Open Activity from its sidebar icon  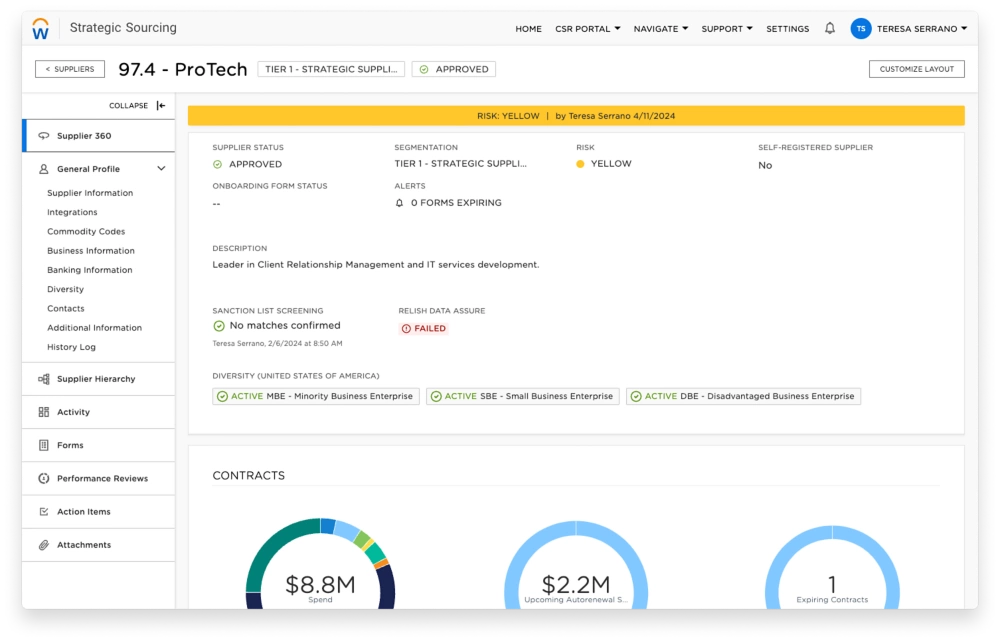[44, 412]
